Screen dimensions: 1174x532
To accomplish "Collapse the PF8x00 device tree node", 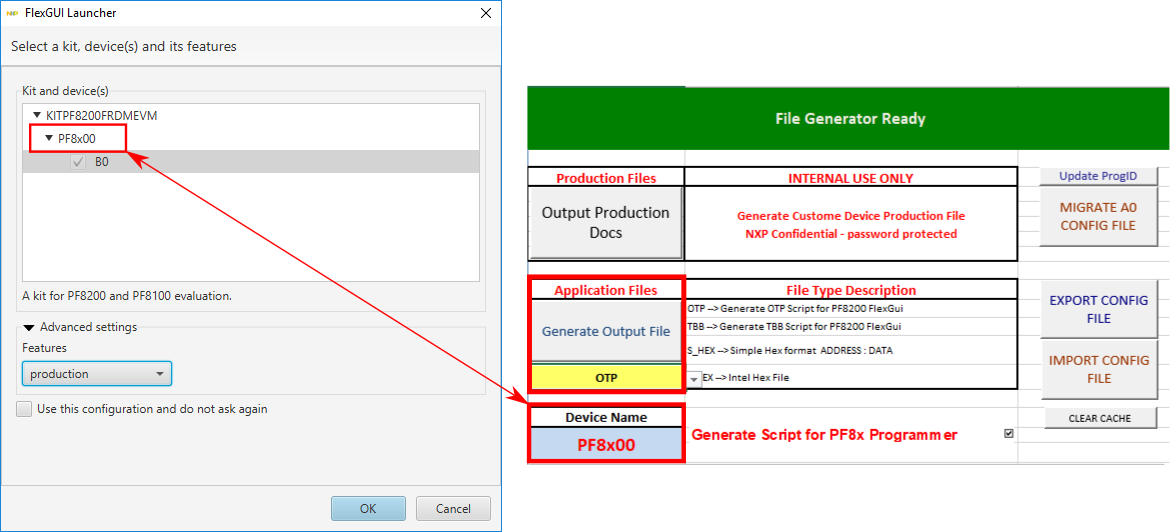I will (x=49, y=139).
